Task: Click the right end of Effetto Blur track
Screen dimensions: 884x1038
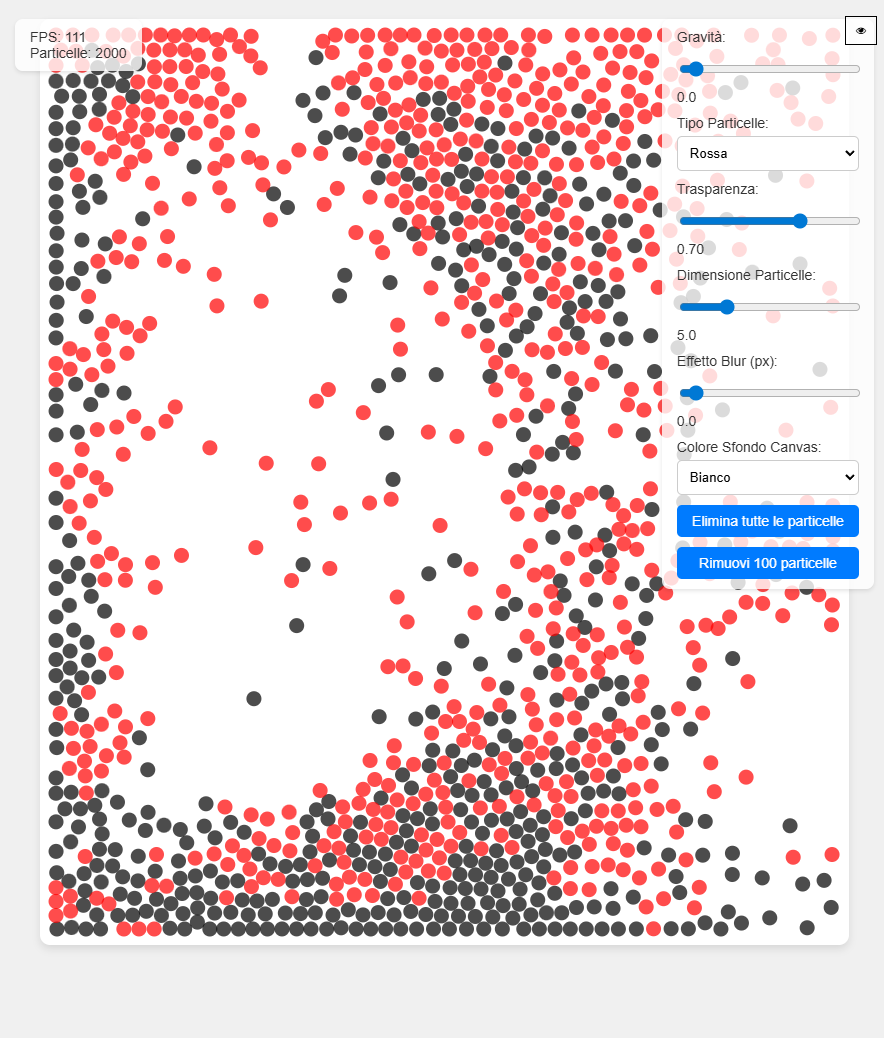Action: pos(856,393)
